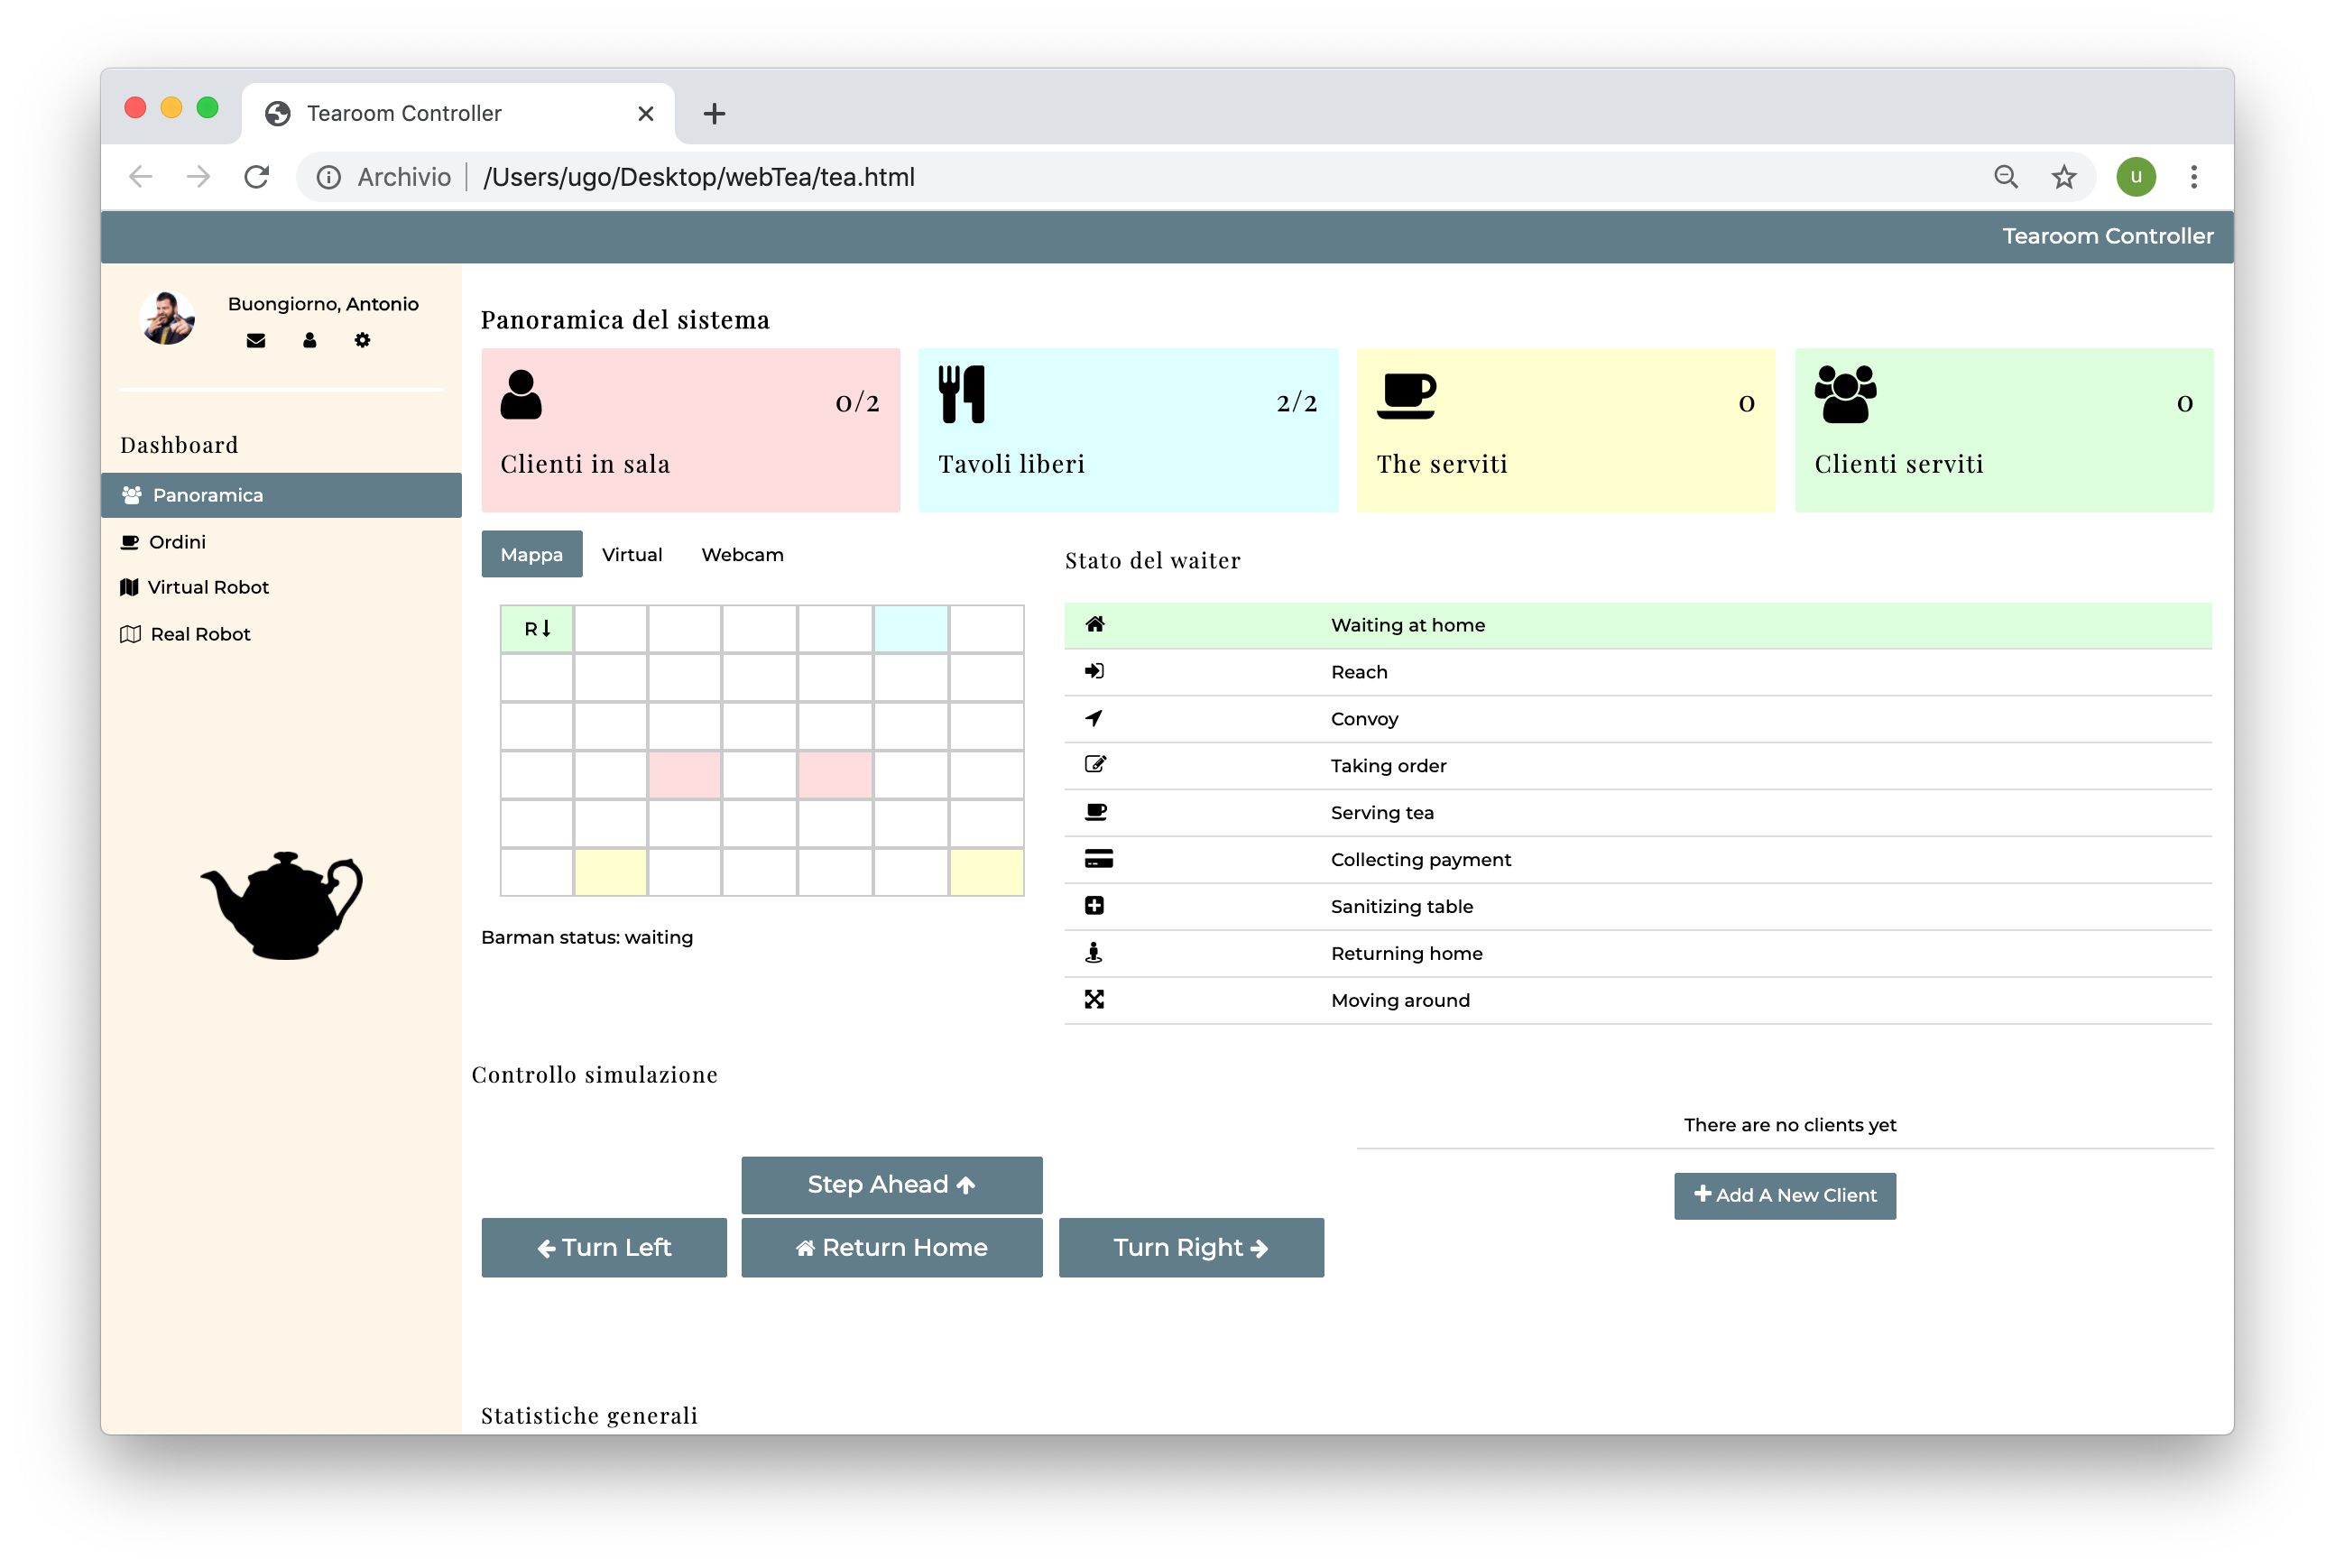Click '+ Add A New Client' button
The image size is (2335, 1568).
pyautogui.click(x=1786, y=1195)
